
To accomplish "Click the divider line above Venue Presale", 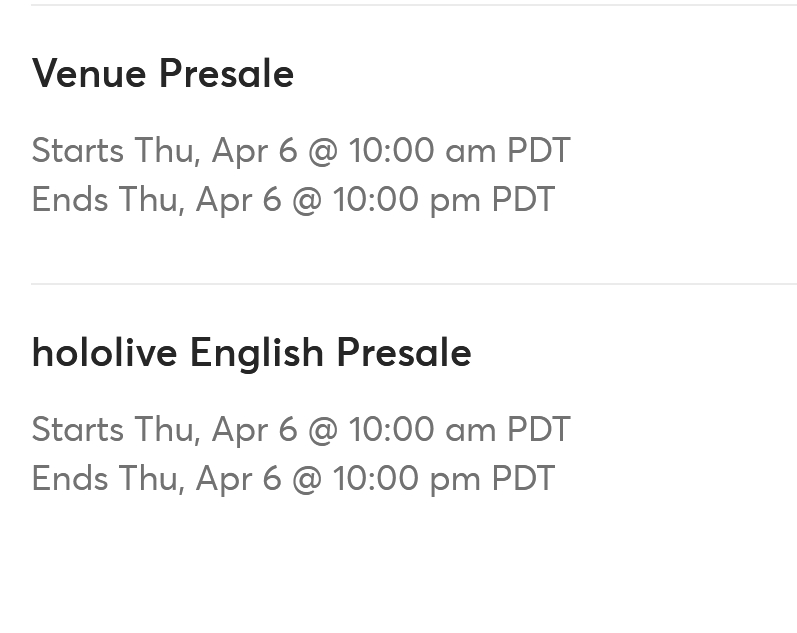I will [x=414, y=5].
